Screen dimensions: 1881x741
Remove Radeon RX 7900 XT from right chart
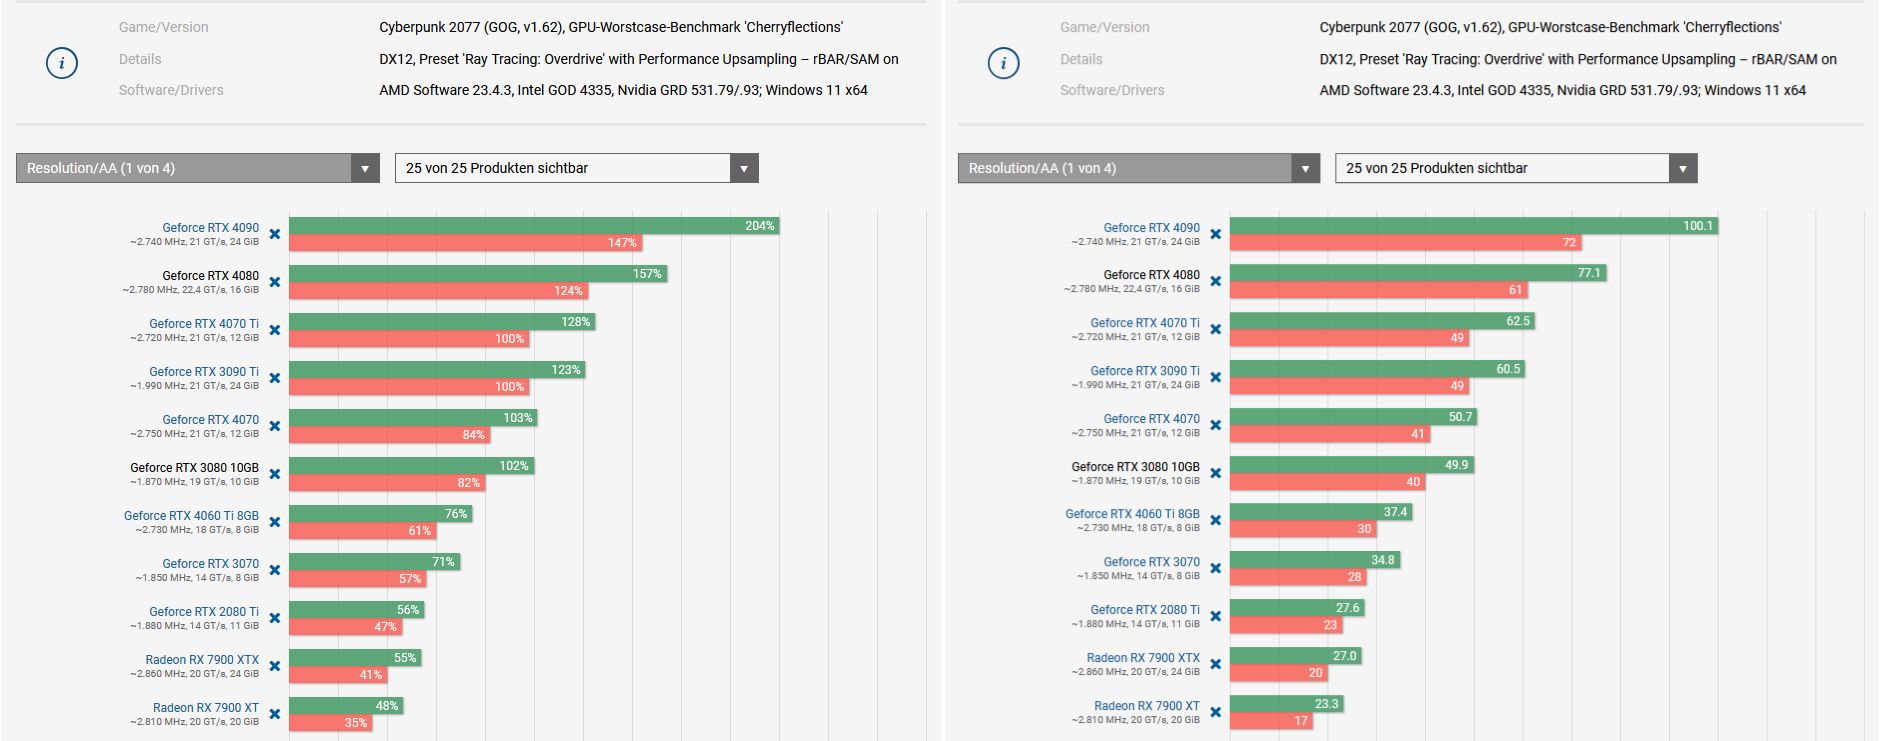[1216, 712]
